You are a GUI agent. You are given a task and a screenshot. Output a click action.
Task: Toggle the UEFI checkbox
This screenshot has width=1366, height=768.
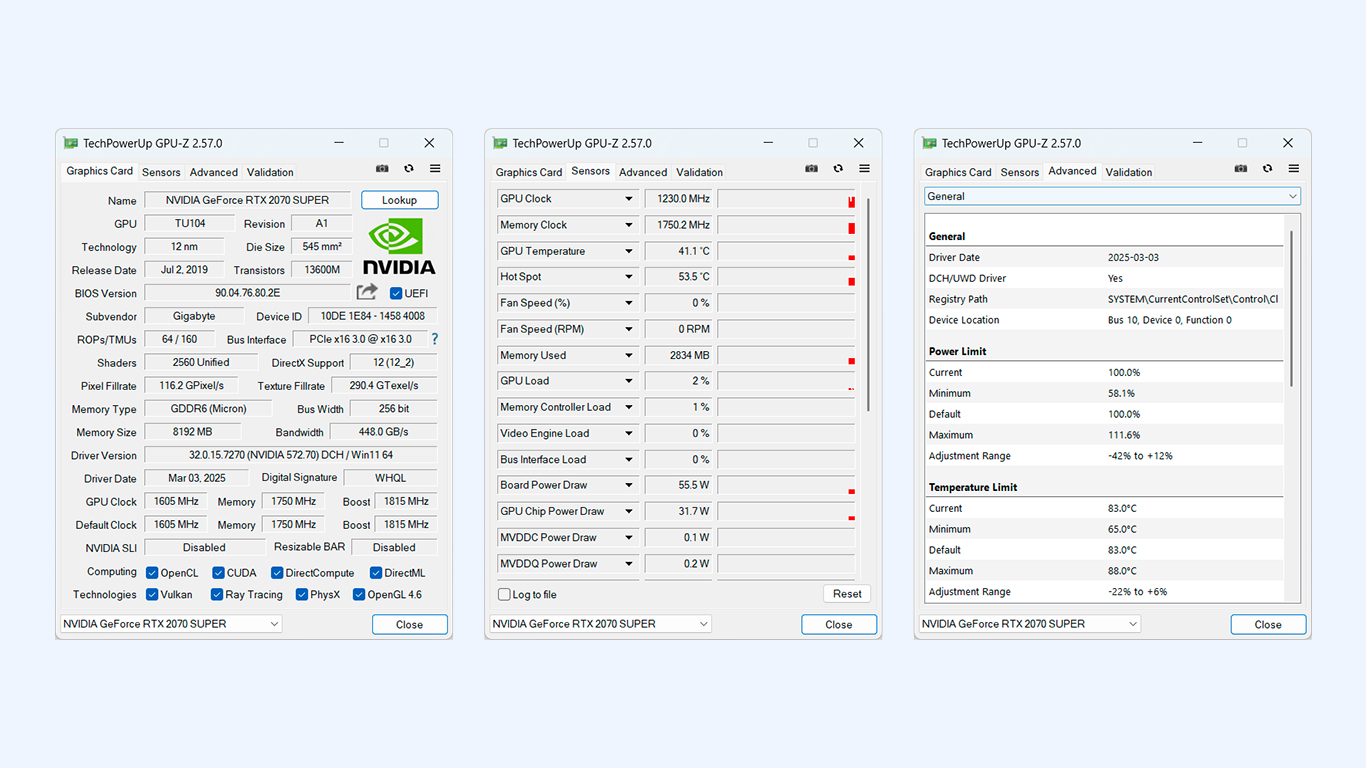396,293
